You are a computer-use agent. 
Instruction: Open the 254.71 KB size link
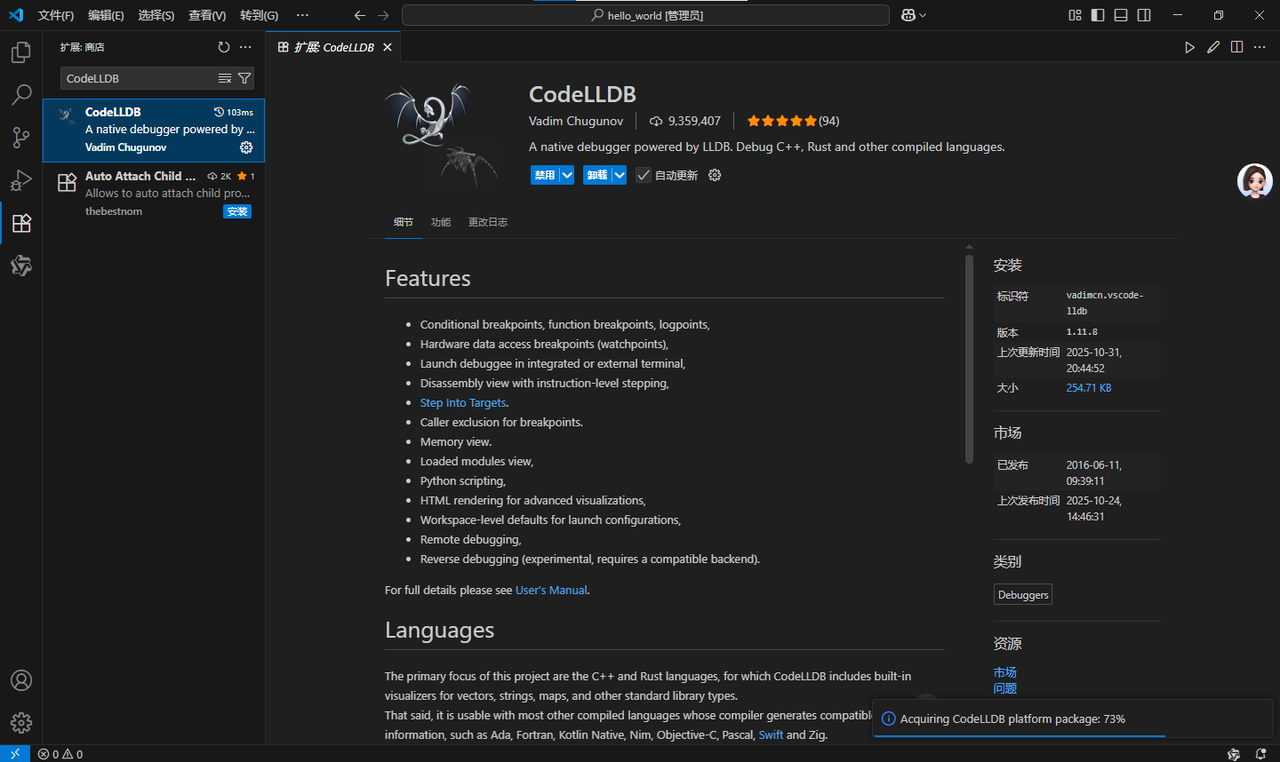pos(1089,388)
